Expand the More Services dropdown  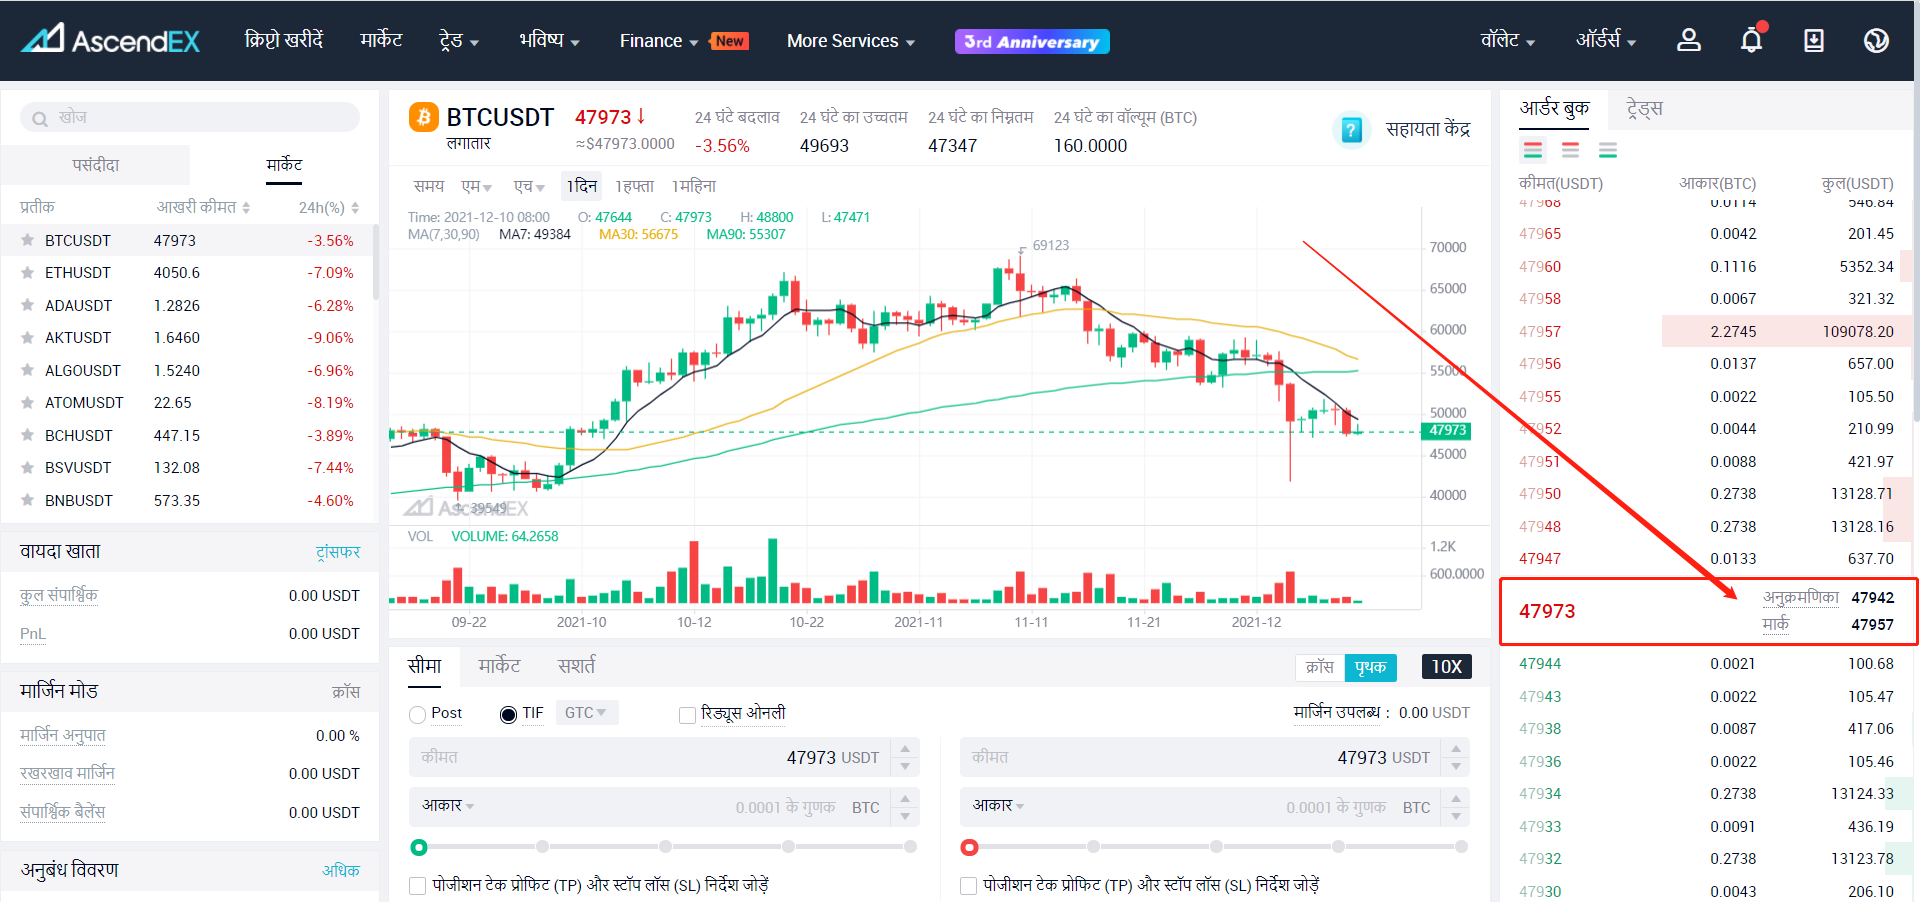851,41
